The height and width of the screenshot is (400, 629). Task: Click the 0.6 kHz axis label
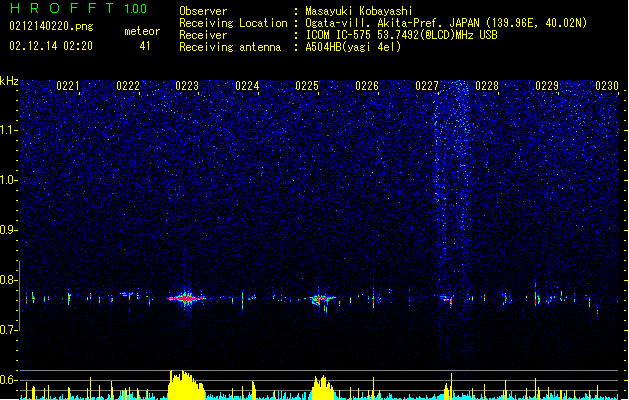point(8,380)
